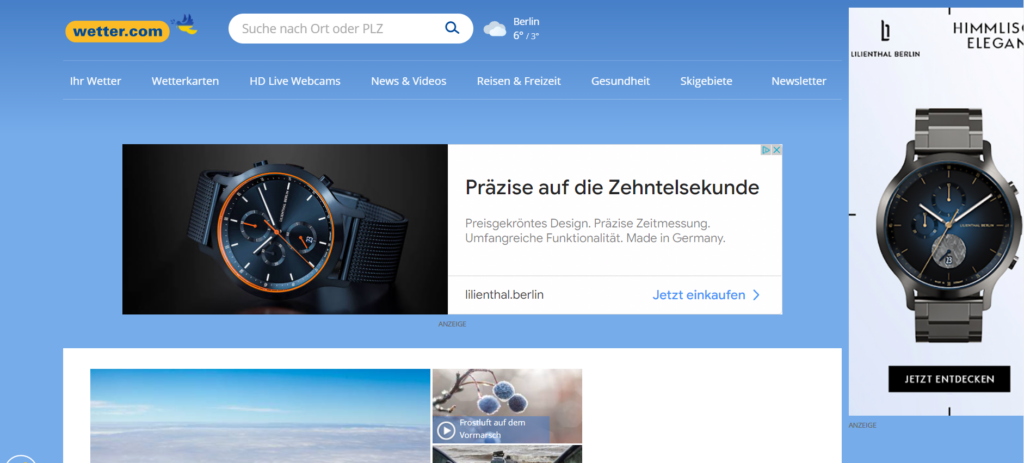Open HD Live Webcams section
Viewport: 1024px width, 463px height.
tap(294, 81)
